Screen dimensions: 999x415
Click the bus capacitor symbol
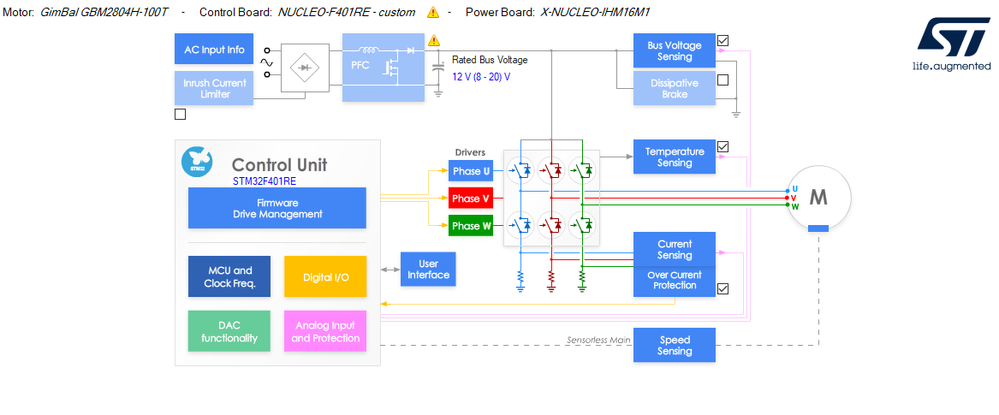(x=438, y=68)
